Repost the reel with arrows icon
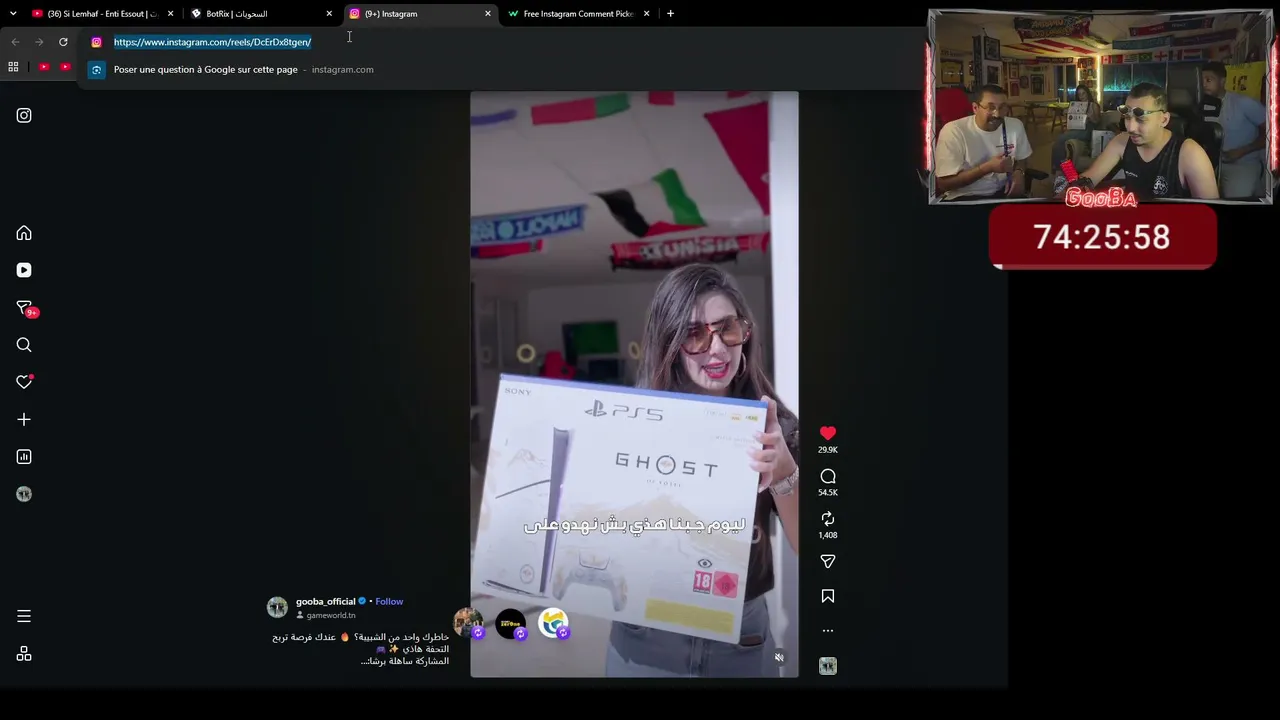1280x720 pixels. [828, 519]
